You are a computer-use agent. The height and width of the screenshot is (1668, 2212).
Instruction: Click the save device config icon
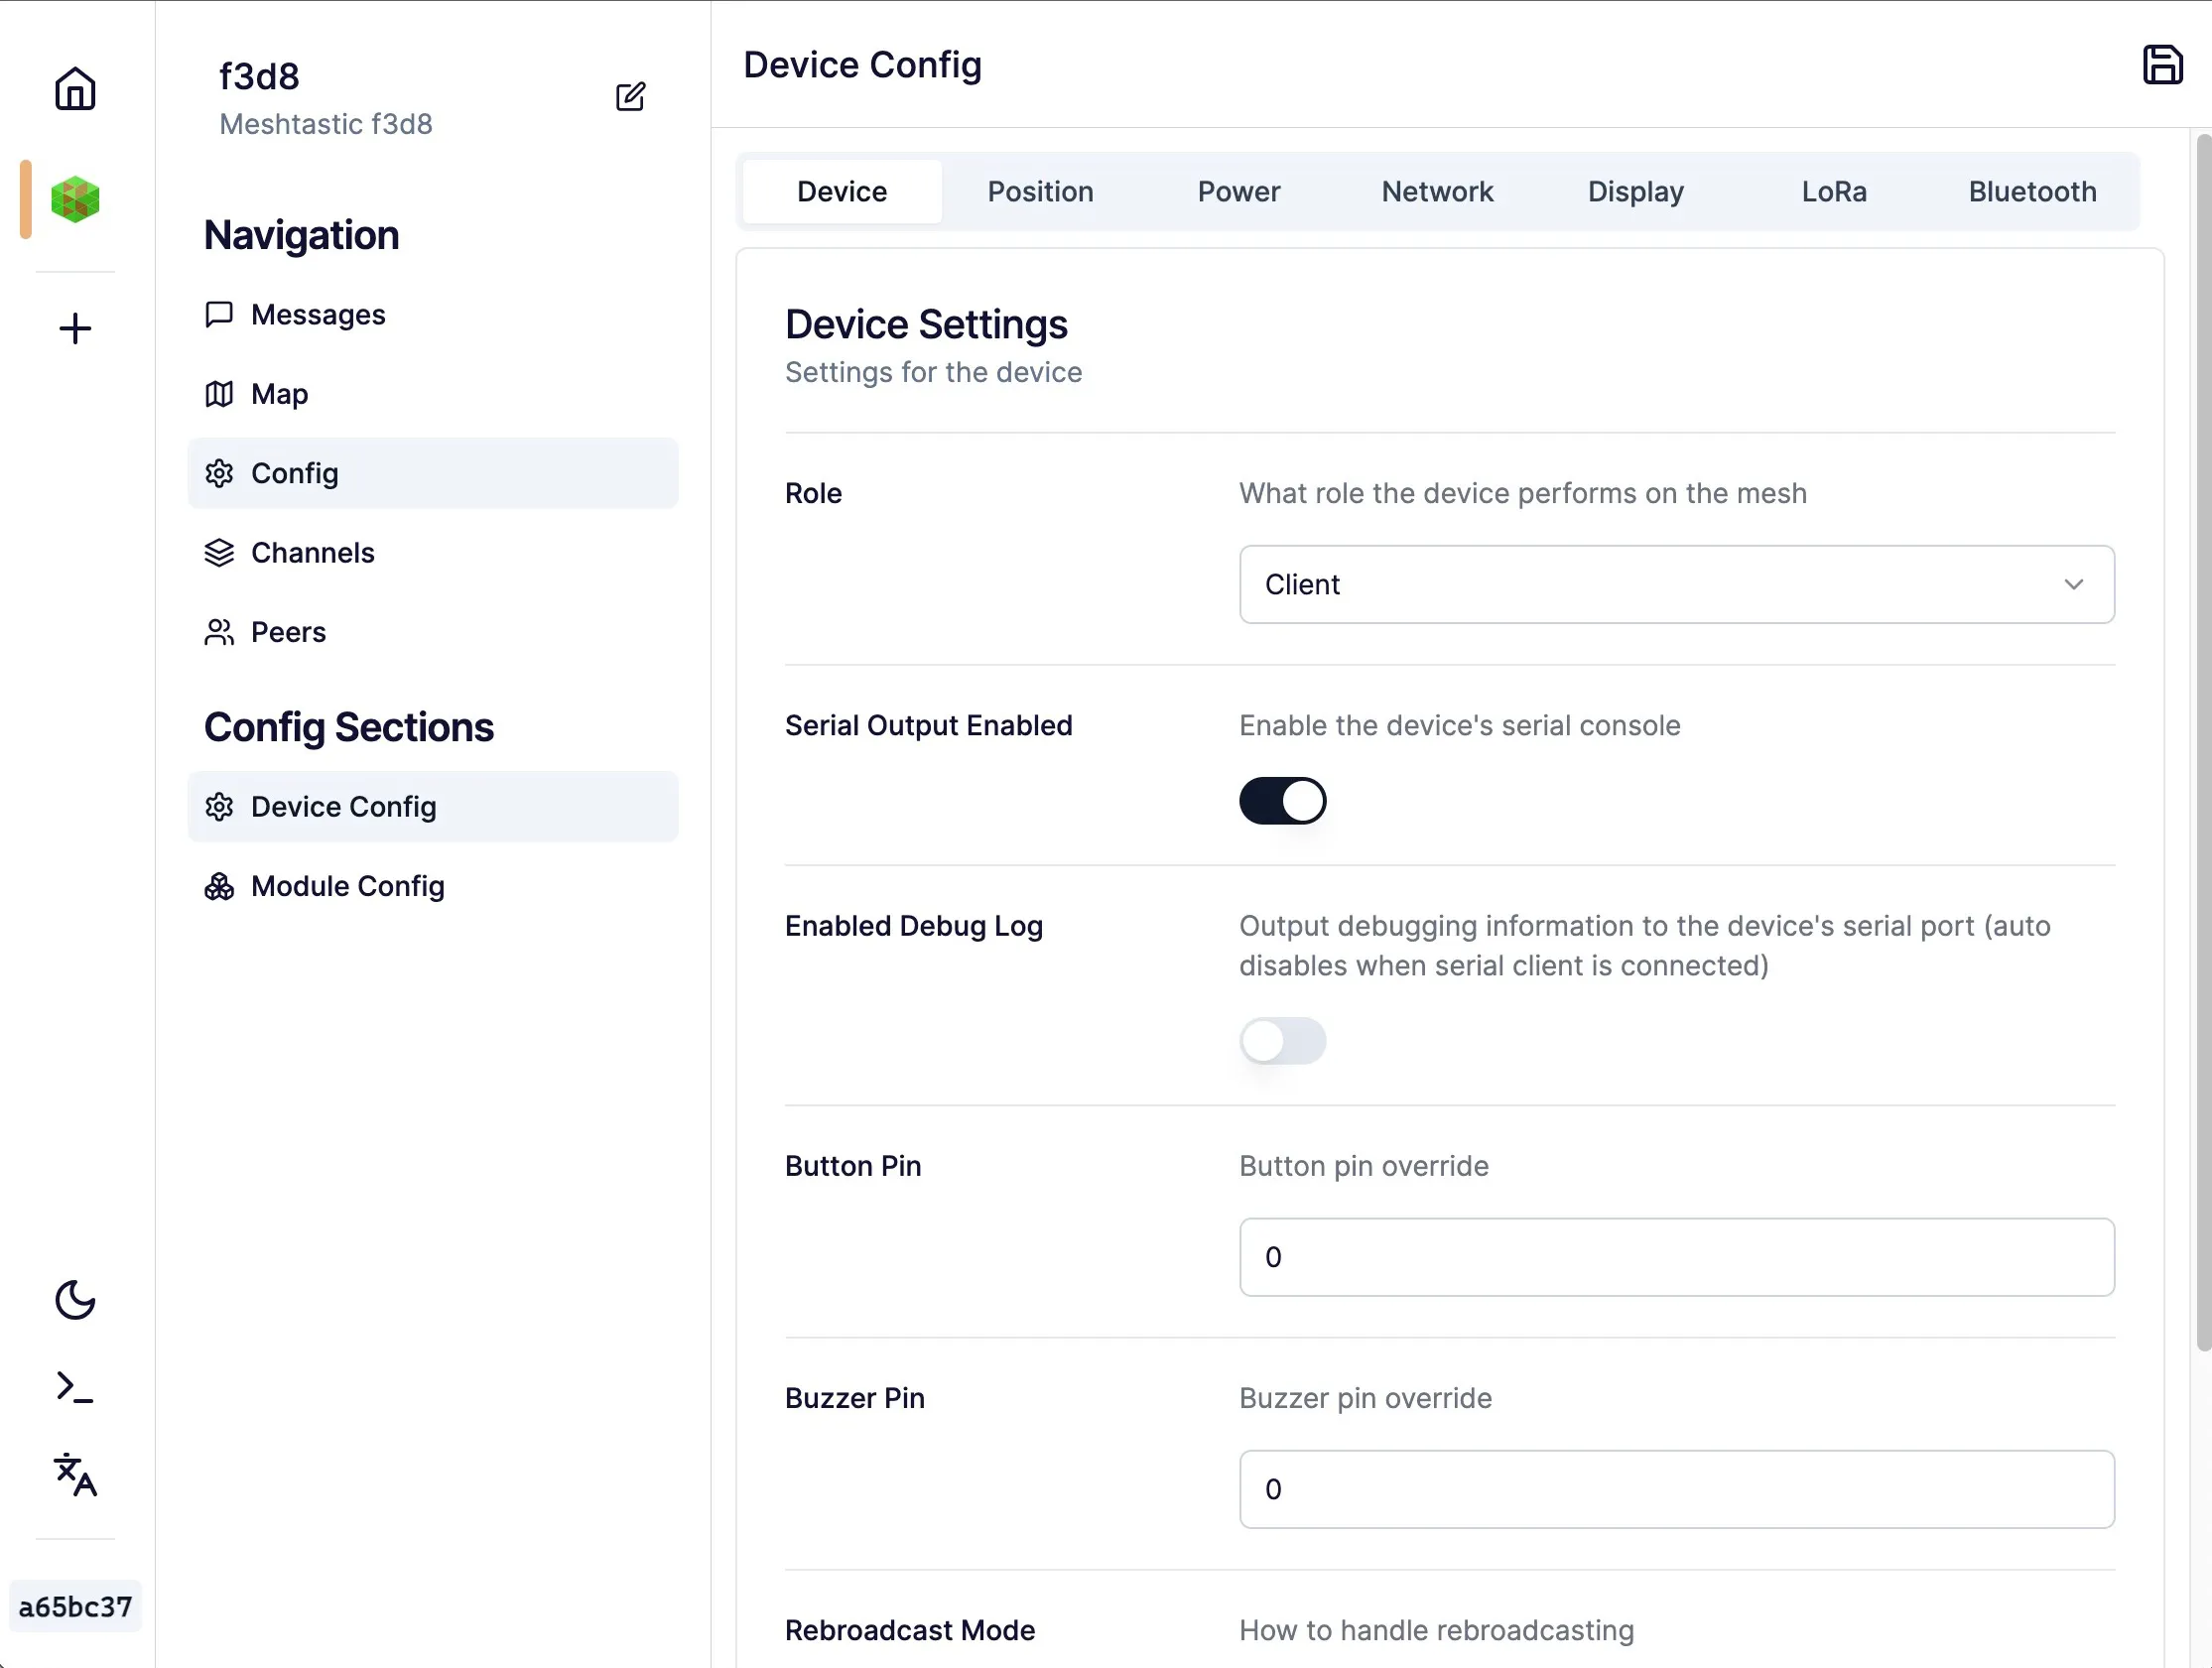[2163, 64]
